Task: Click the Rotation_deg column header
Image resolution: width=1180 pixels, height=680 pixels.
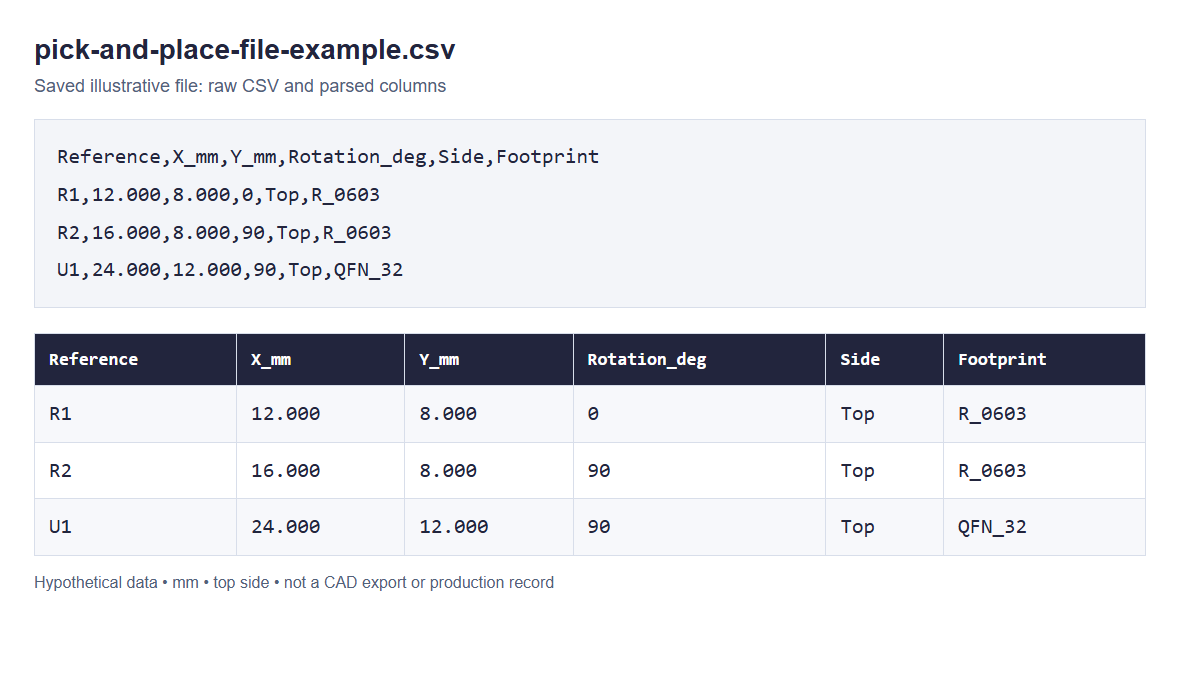Action: [x=699, y=360]
